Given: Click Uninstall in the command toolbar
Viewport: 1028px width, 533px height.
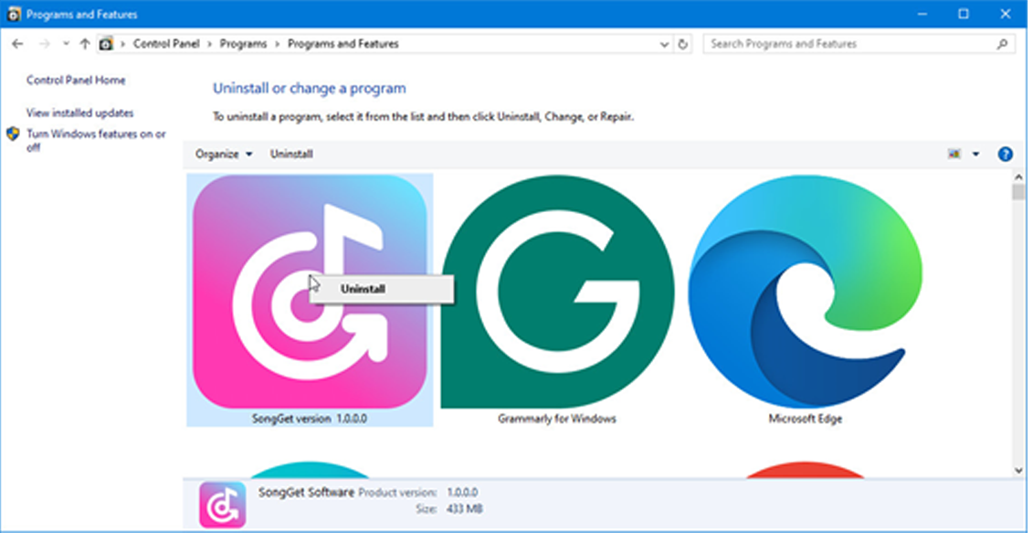Looking at the screenshot, I should 291,154.
